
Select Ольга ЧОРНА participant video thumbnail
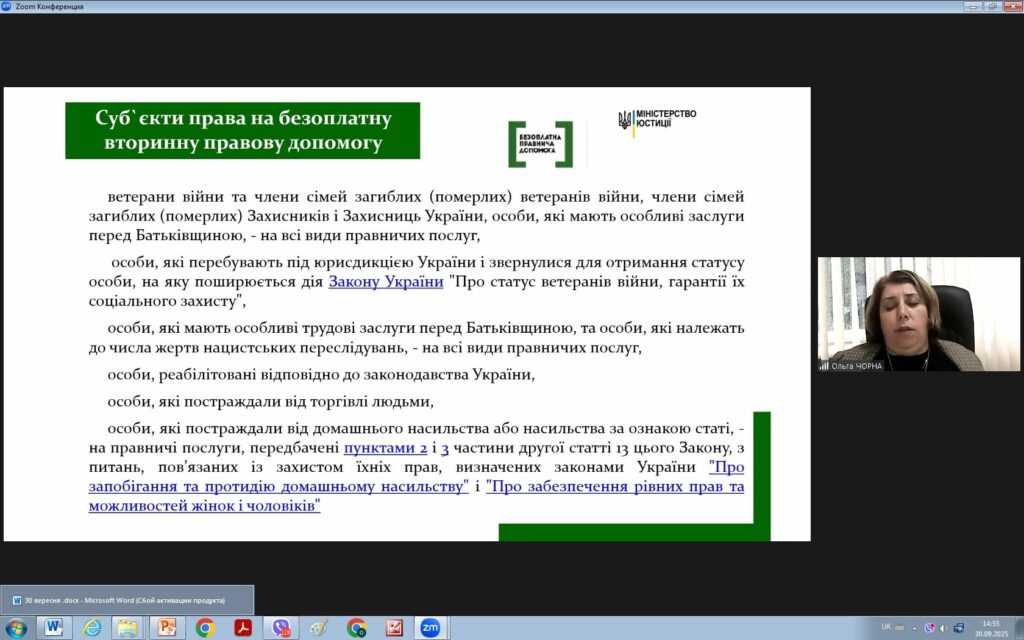tap(918, 314)
